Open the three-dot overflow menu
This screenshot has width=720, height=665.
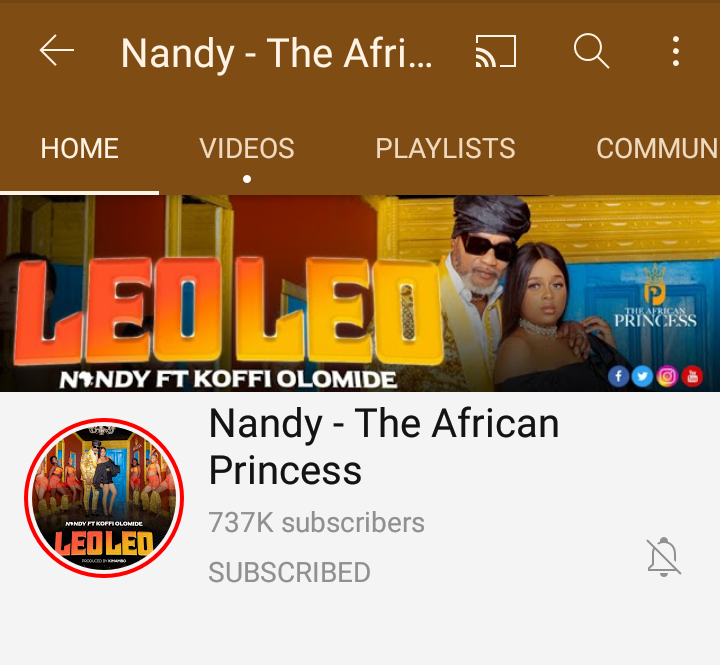pos(675,51)
